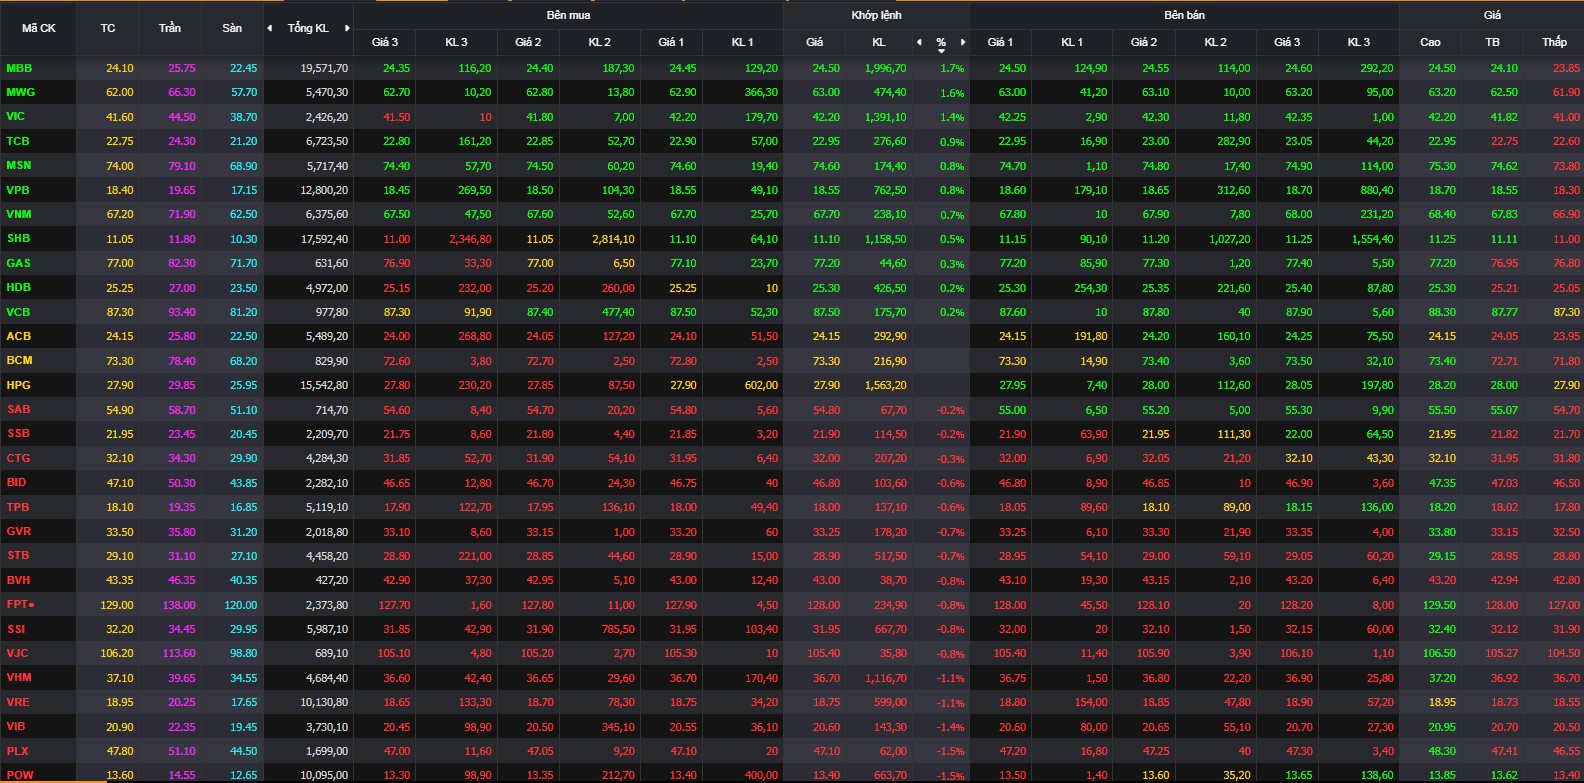
Task: Open the TPB stock symbol
Action: (x=18, y=507)
